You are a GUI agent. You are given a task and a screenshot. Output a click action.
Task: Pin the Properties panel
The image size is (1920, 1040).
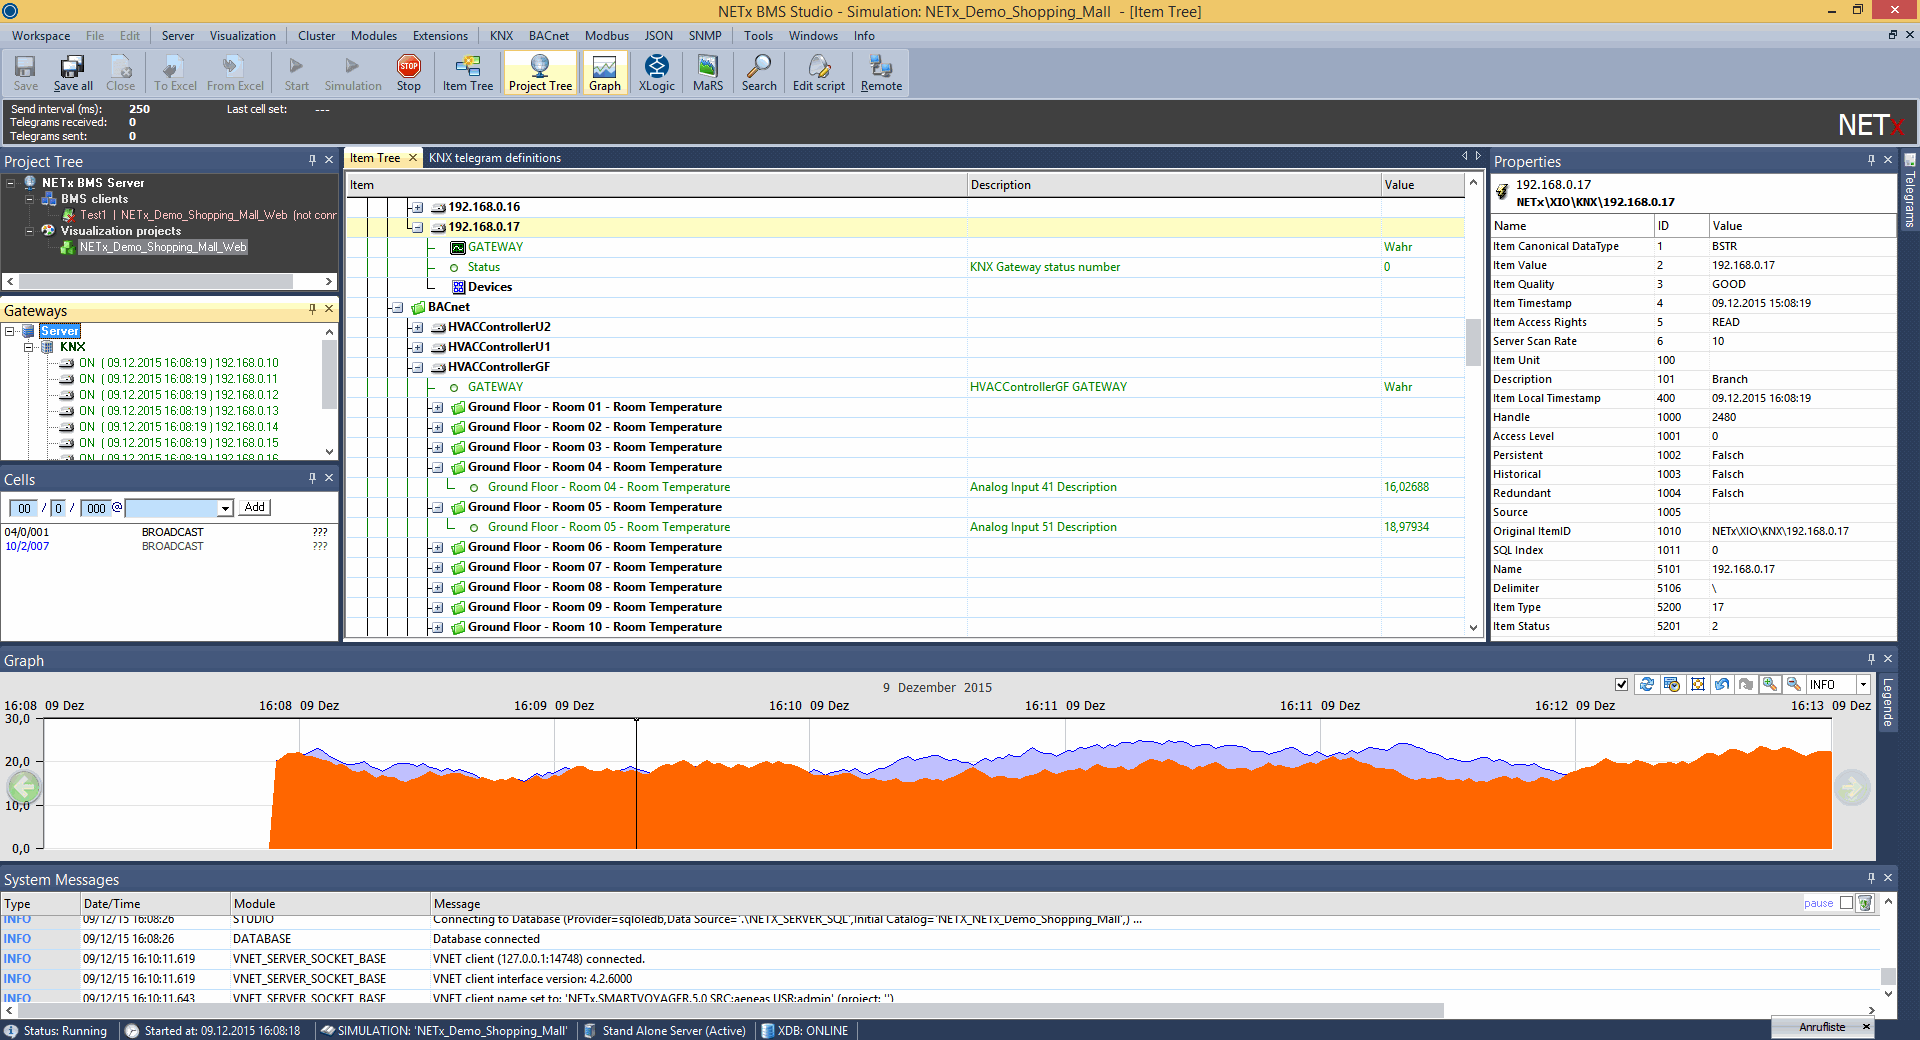point(1871,160)
